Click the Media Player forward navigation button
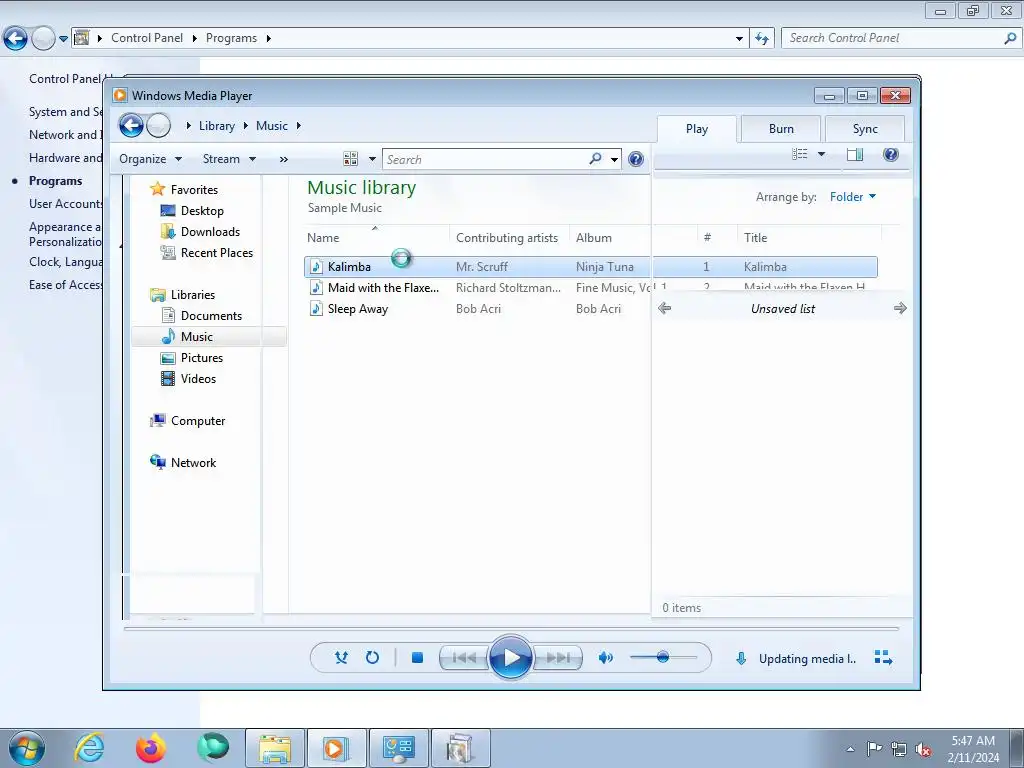Image resolution: width=1024 pixels, height=768 pixels. coord(158,125)
